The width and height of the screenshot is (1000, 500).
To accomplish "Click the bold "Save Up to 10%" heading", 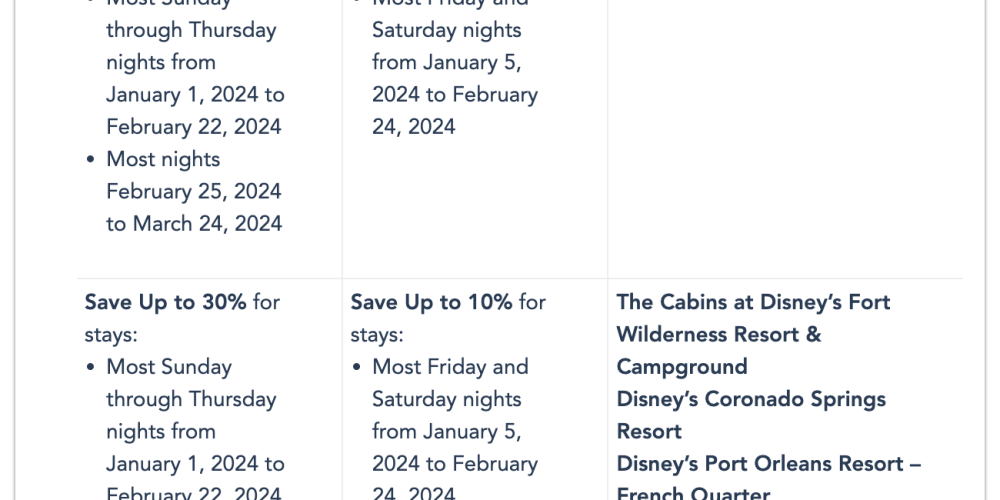I will tap(431, 302).
